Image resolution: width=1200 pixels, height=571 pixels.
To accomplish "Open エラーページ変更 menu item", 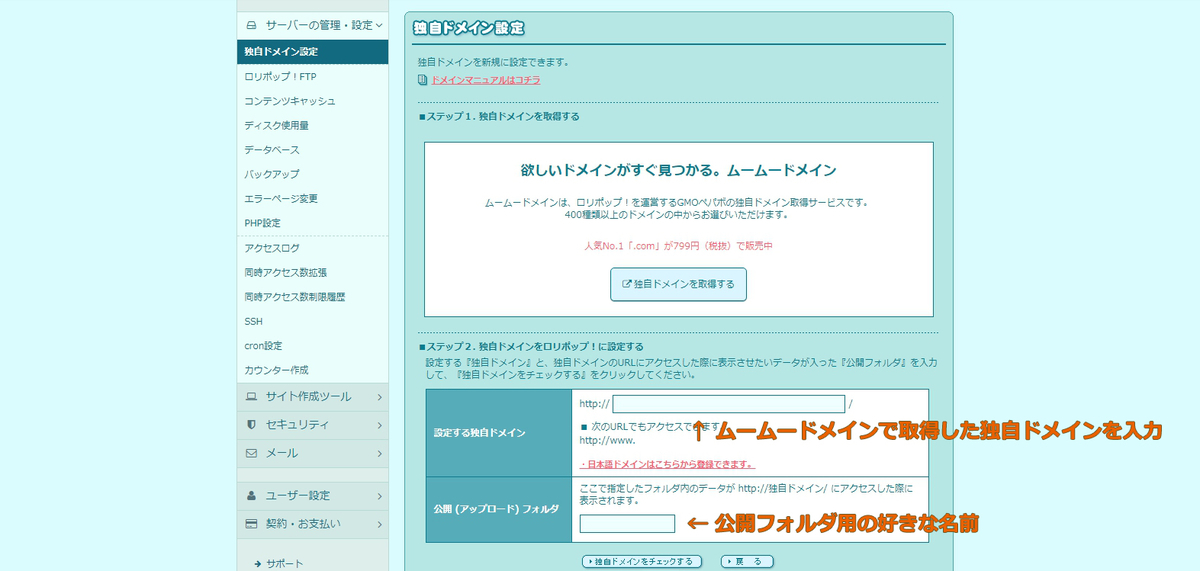I will (312, 199).
